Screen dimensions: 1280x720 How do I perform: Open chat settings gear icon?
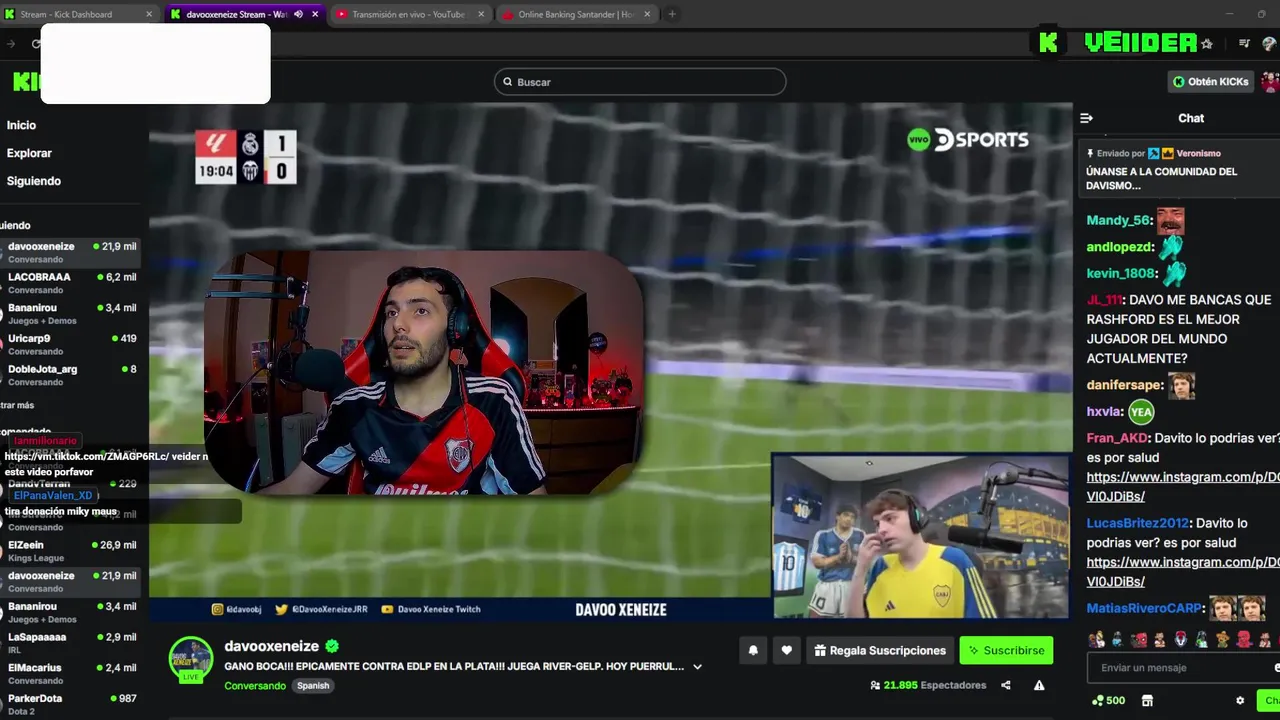[1240, 701]
